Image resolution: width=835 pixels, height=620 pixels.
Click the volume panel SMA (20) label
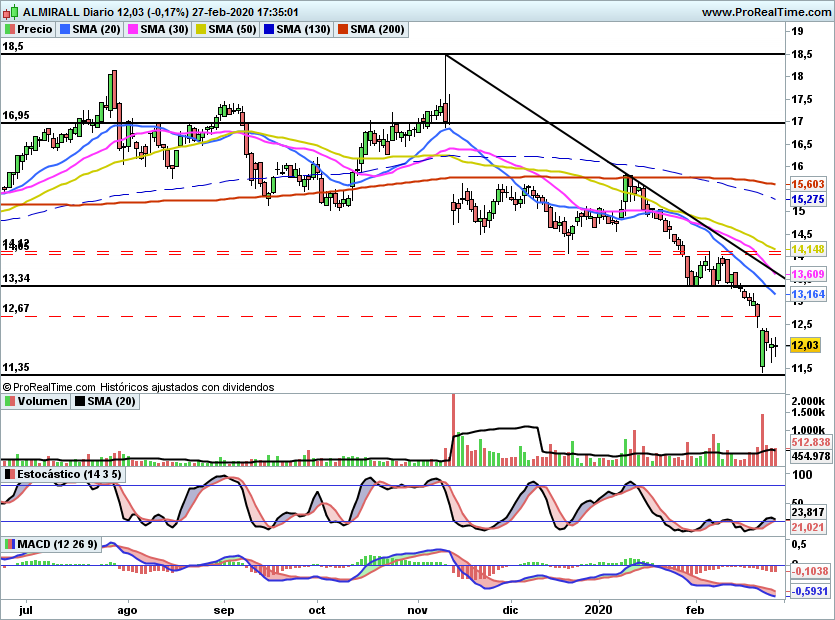click(108, 401)
